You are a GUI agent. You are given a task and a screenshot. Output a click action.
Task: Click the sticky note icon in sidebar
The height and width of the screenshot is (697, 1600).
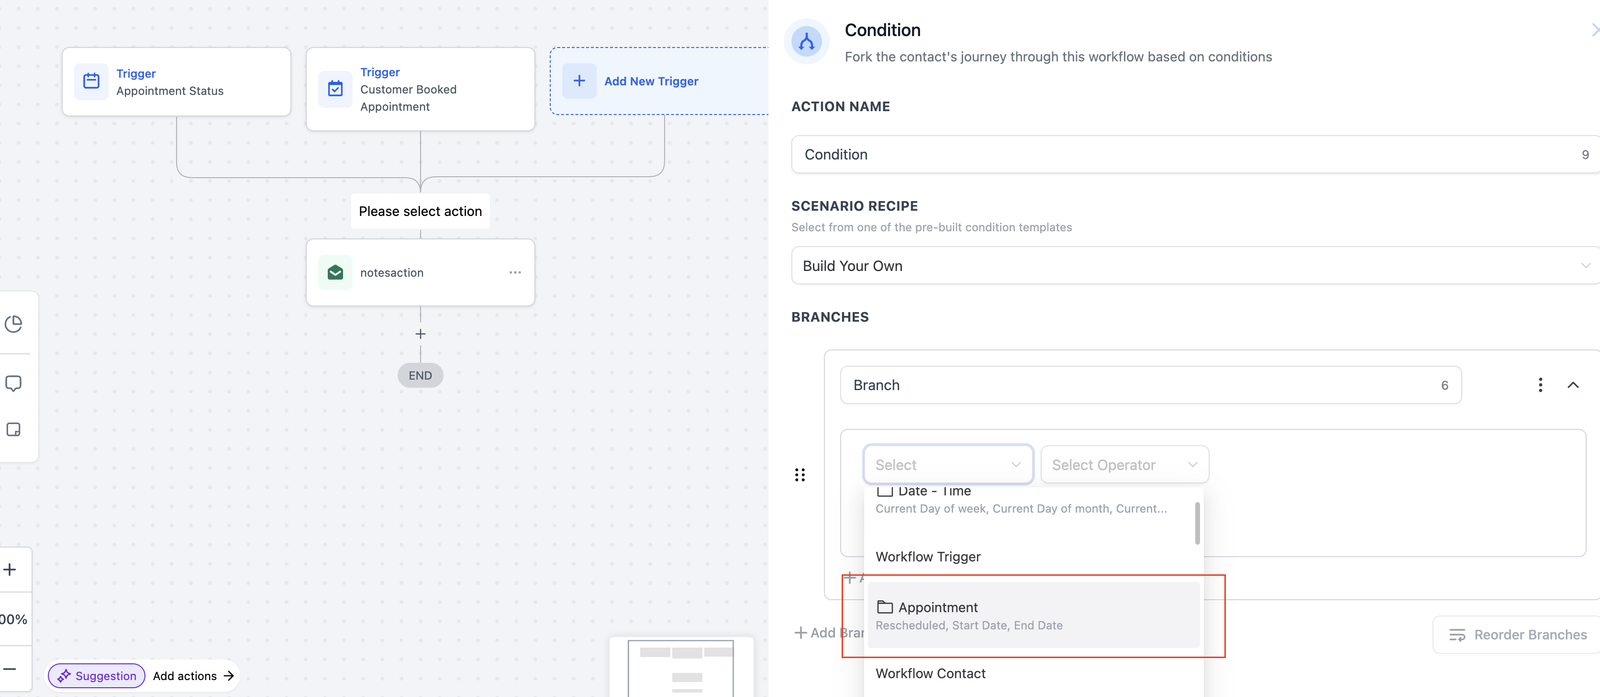(14, 429)
